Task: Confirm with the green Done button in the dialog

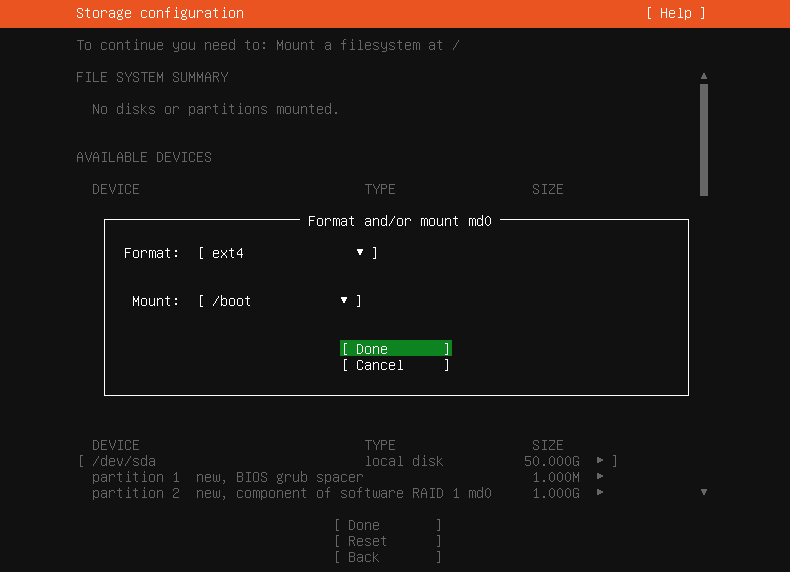Action: coord(396,349)
